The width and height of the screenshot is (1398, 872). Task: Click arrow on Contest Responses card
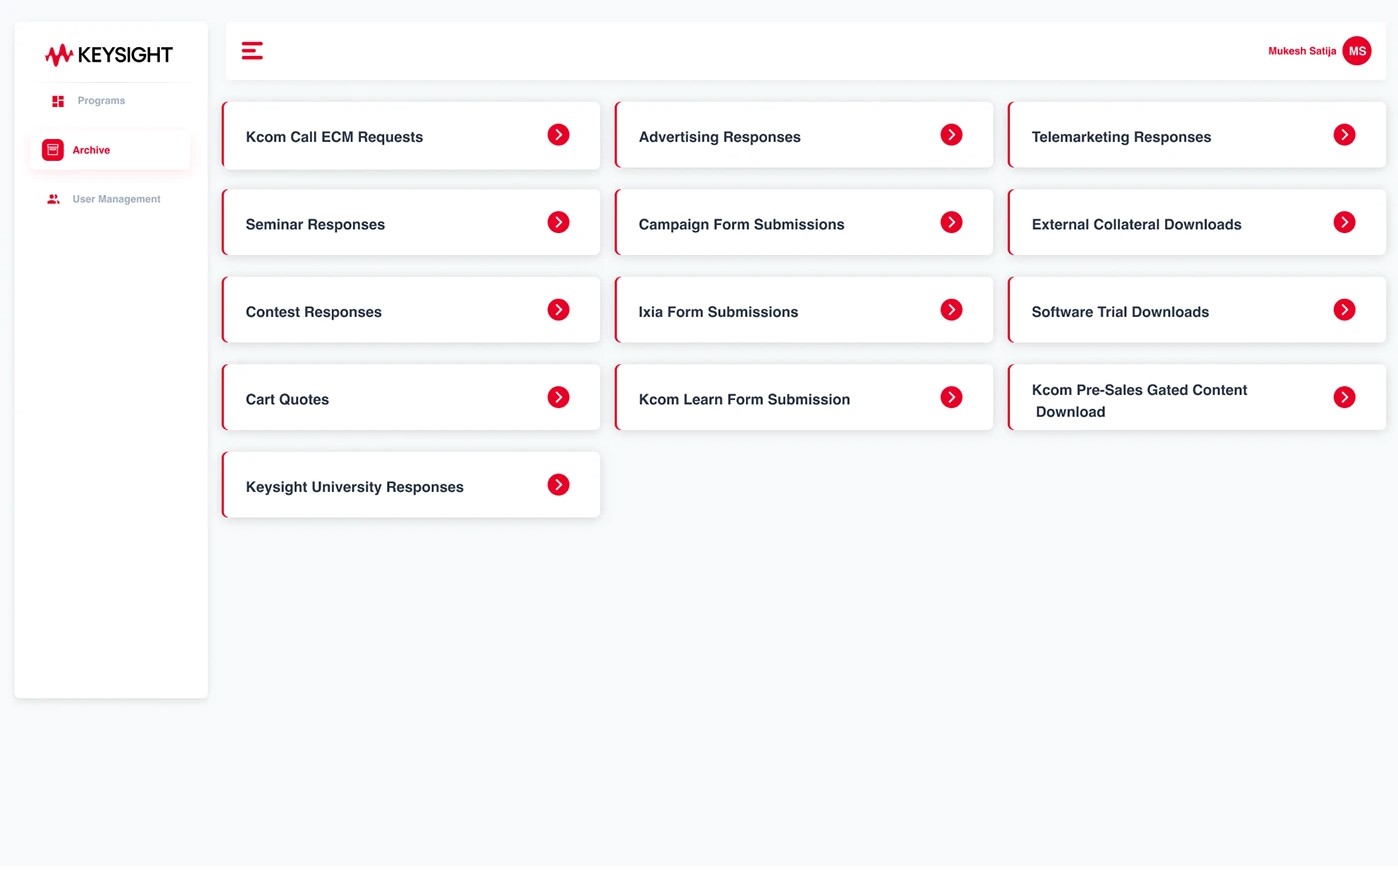(559, 310)
